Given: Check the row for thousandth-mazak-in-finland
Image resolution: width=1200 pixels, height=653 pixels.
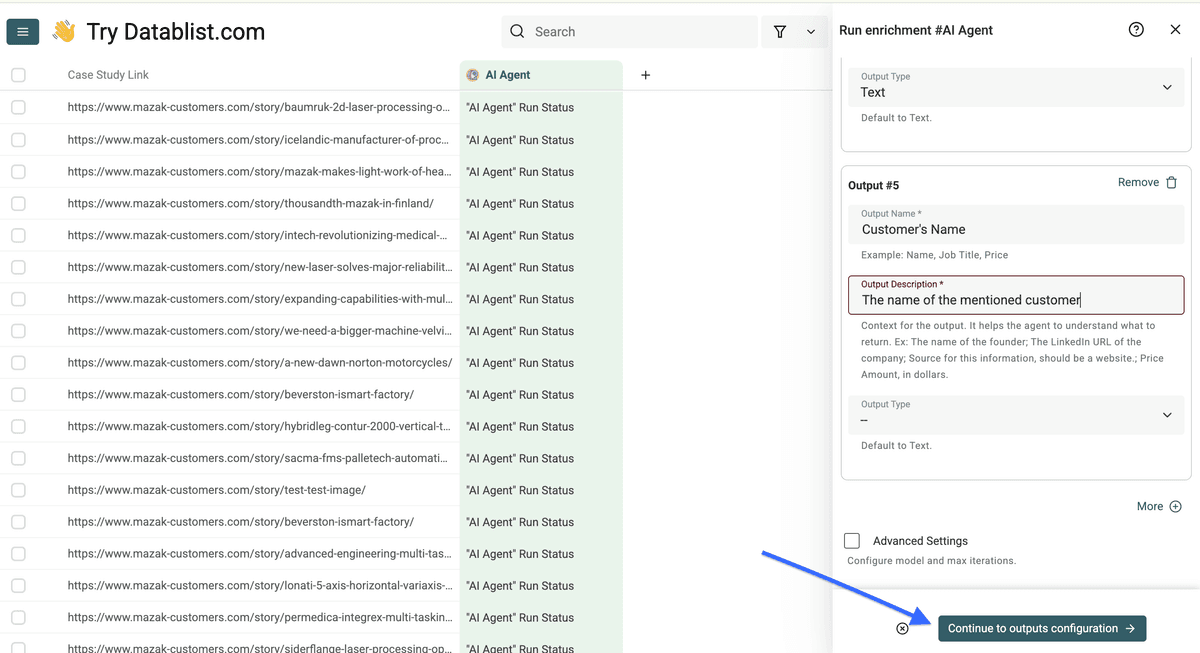Looking at the screenshot, I should 18,203.
